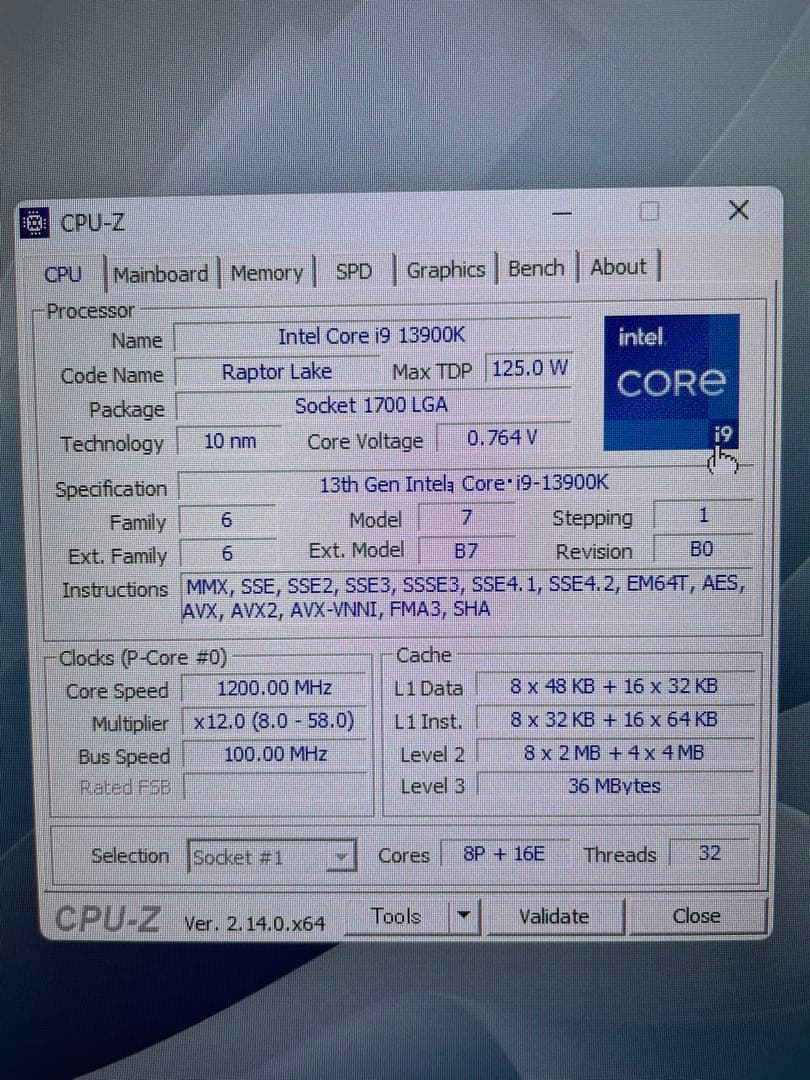Click the CPU-Z icon in title bar
Screen dimensions: 810x1080
click(33, 222)
